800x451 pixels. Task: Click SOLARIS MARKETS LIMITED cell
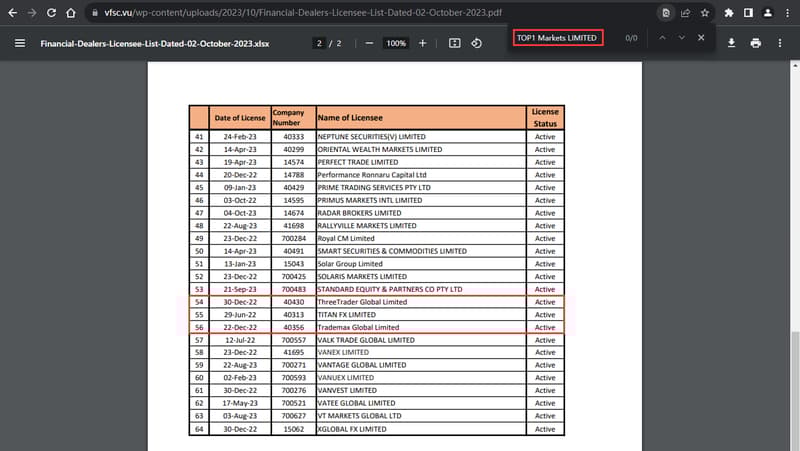pyautogui.click(x=421, y=277)
